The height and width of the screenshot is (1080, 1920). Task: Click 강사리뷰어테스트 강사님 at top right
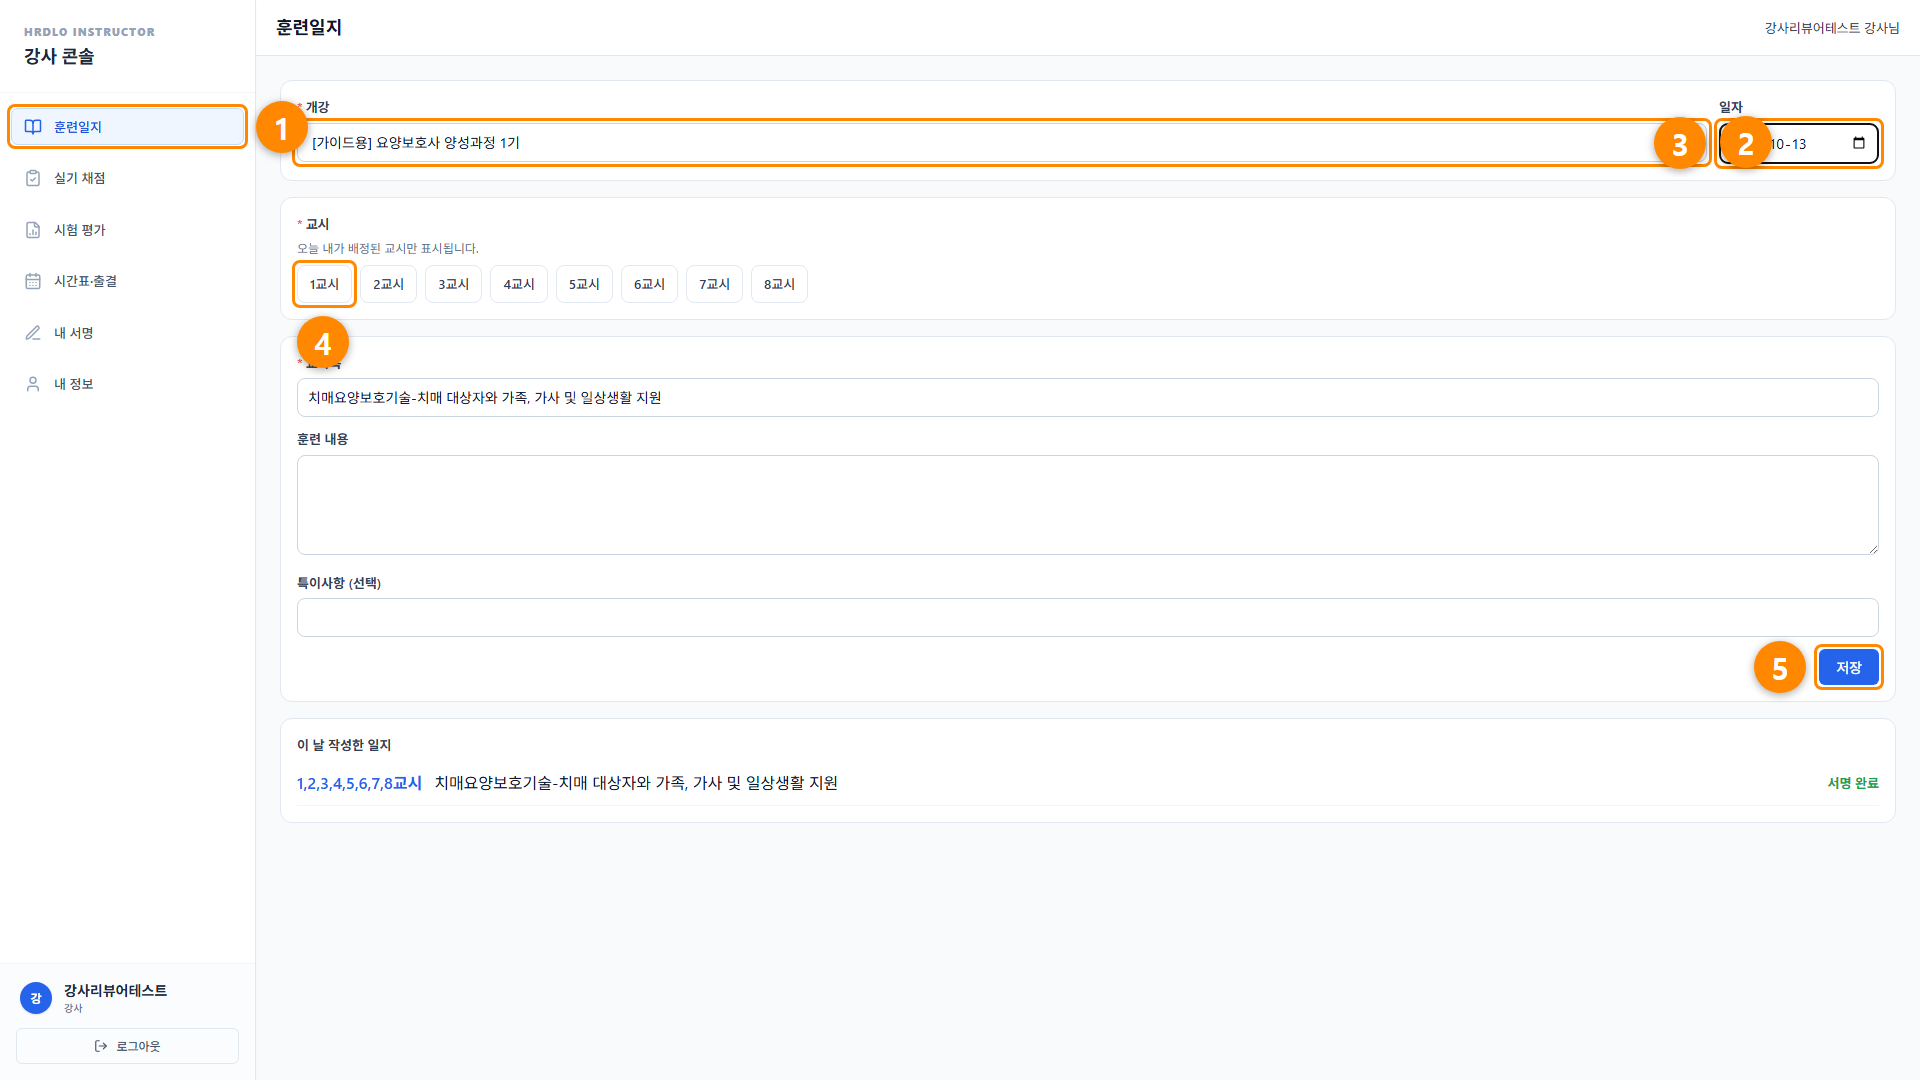tap(1831, 28)
